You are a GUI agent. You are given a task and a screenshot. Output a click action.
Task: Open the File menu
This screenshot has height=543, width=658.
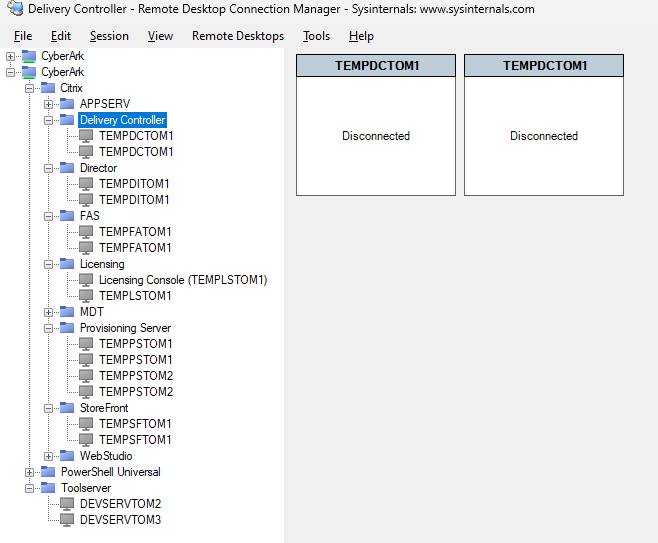click(23, 36)
